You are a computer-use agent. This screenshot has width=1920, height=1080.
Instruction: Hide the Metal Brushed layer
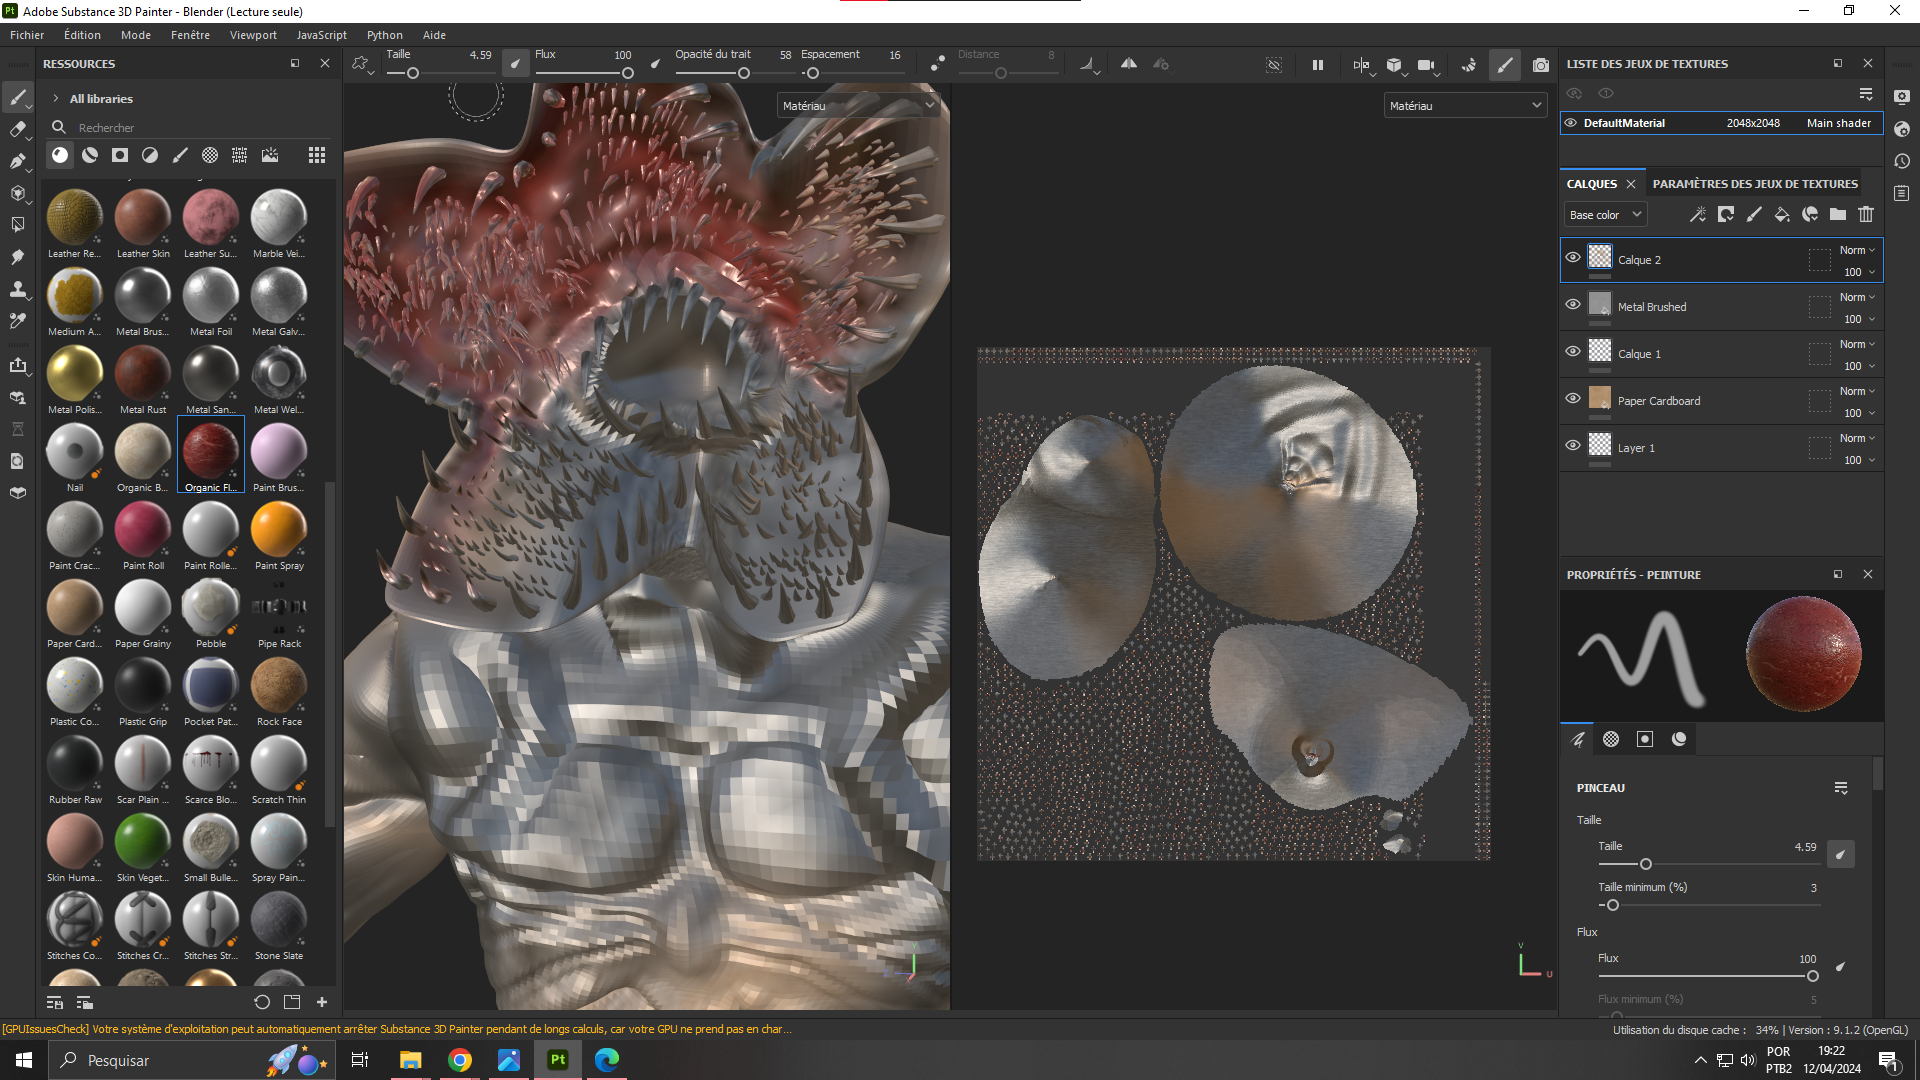coord(1573,305)
